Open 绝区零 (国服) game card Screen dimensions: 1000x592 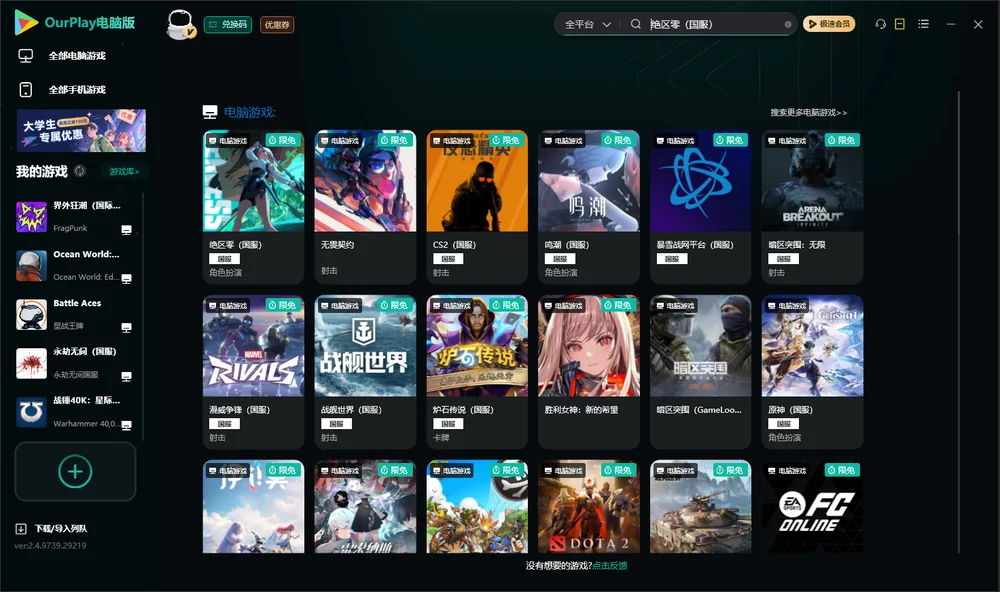click(x=253, y=207)
